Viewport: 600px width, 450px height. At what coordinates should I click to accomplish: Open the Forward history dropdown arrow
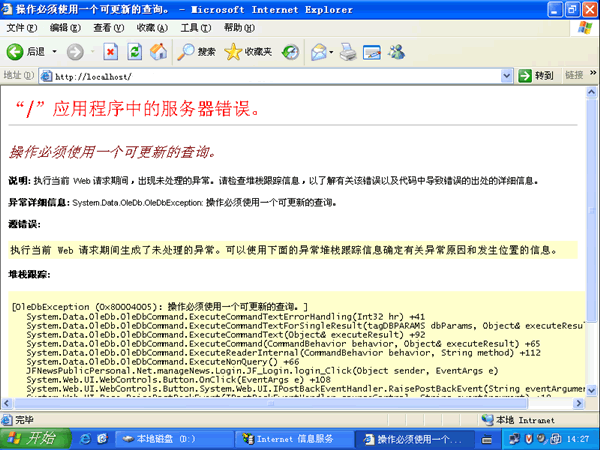(92, 52)
